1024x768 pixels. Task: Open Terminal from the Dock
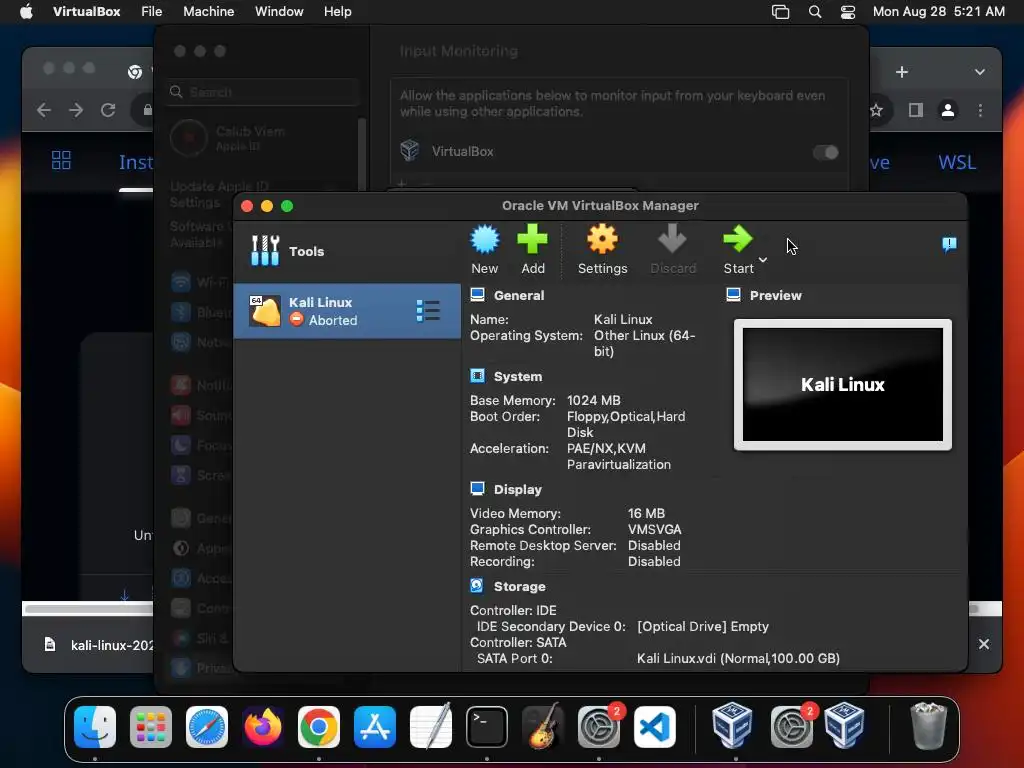(x=487, y=727)
